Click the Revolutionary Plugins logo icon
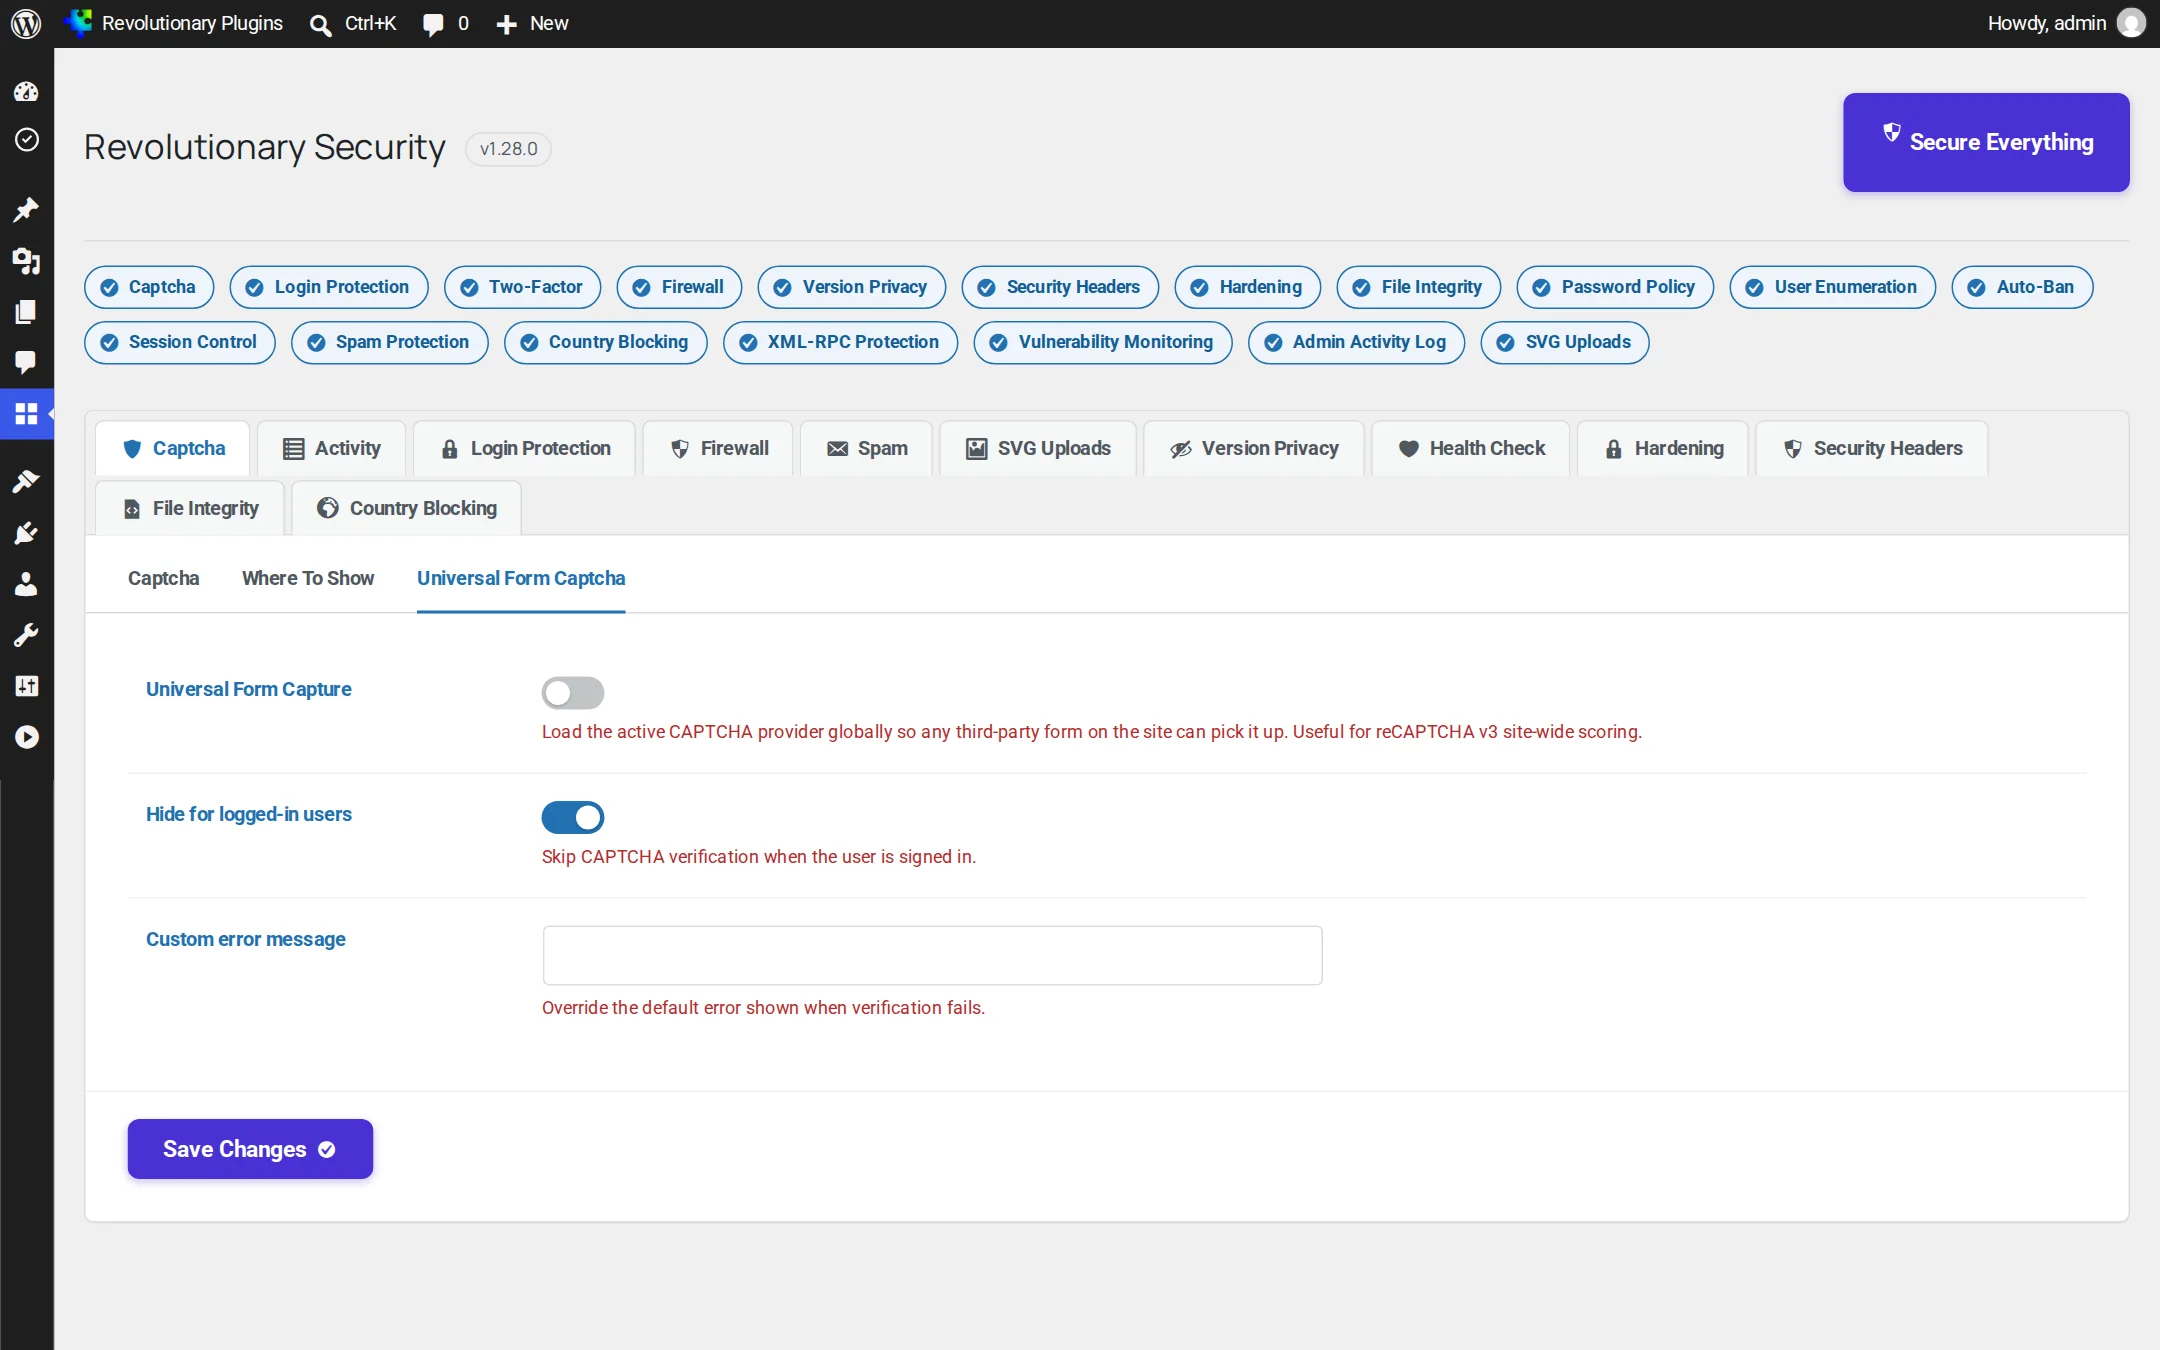 pos(78,23)
